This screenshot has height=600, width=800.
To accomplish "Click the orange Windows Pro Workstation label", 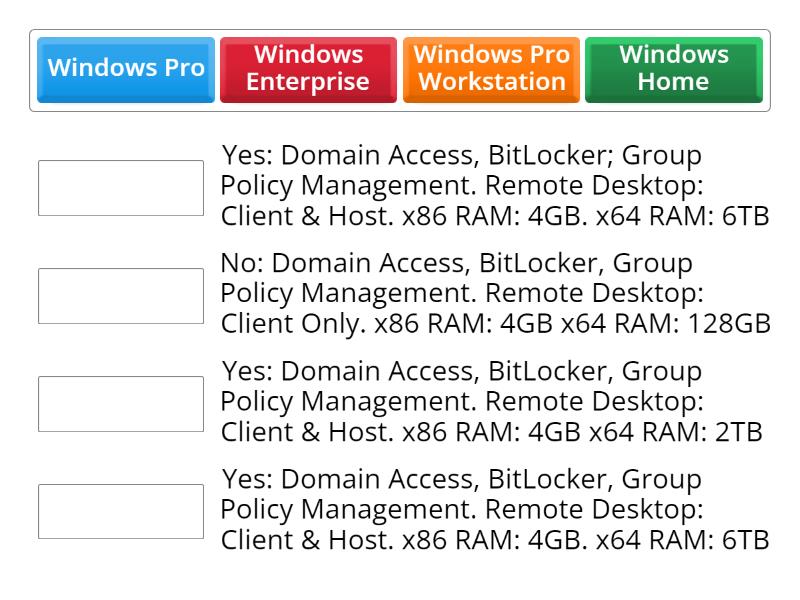I will 492,69.
